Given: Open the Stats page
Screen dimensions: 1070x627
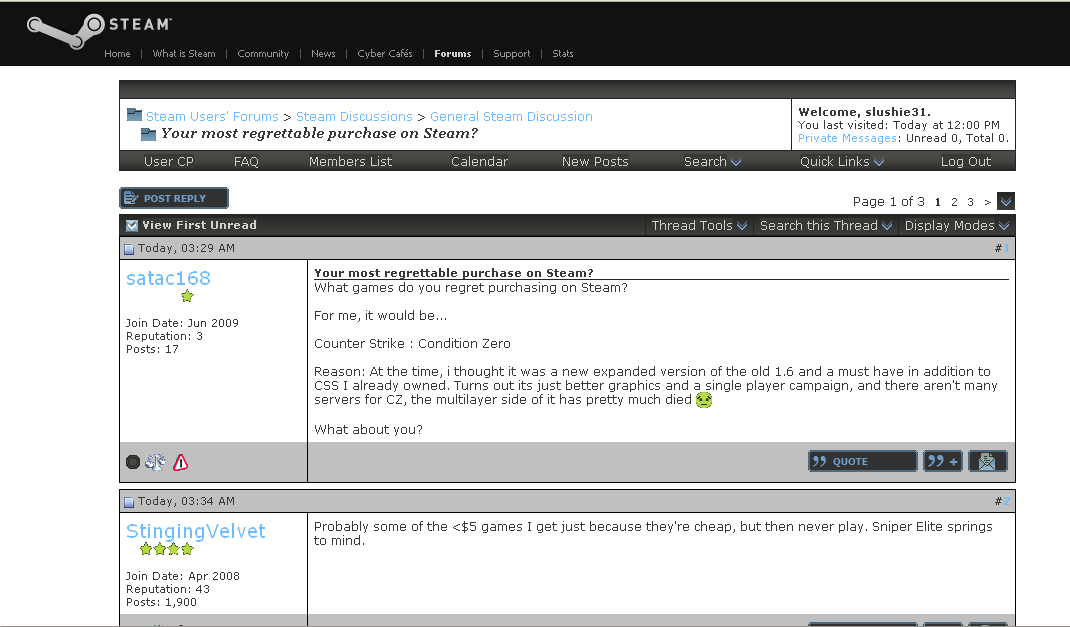Looking at the screenshot, I should pos(562,53).
